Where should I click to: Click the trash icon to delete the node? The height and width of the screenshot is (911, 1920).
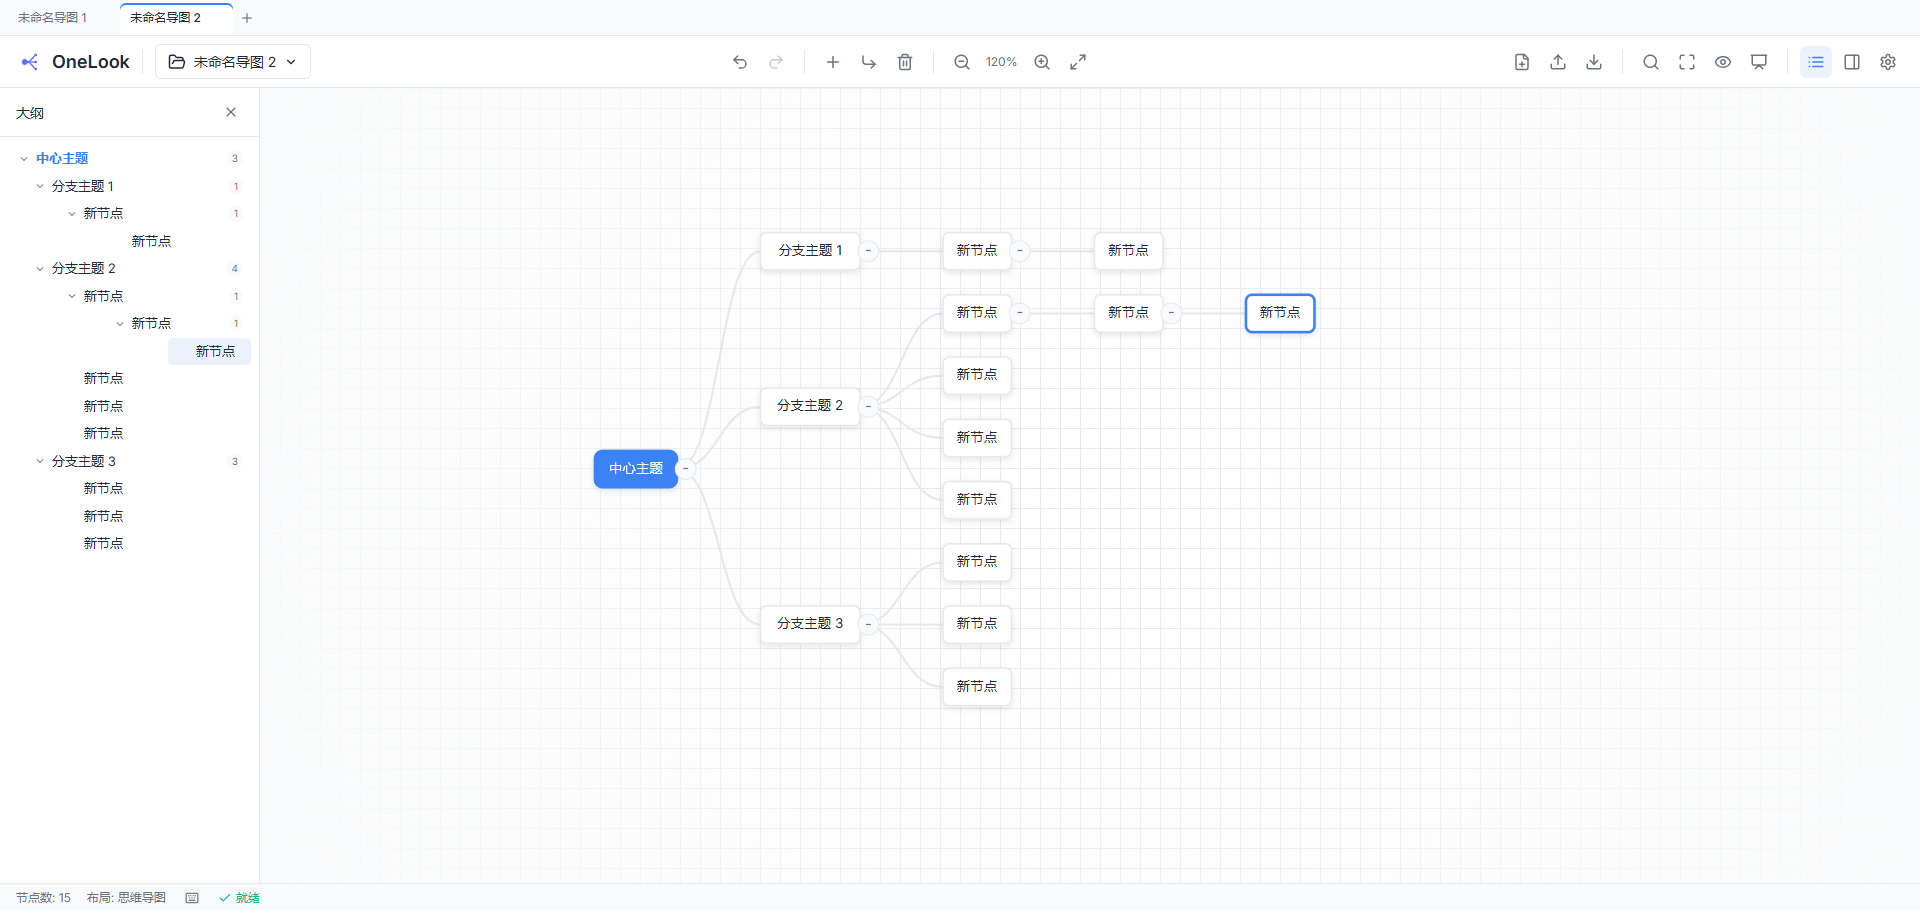(x=905, y=62)
